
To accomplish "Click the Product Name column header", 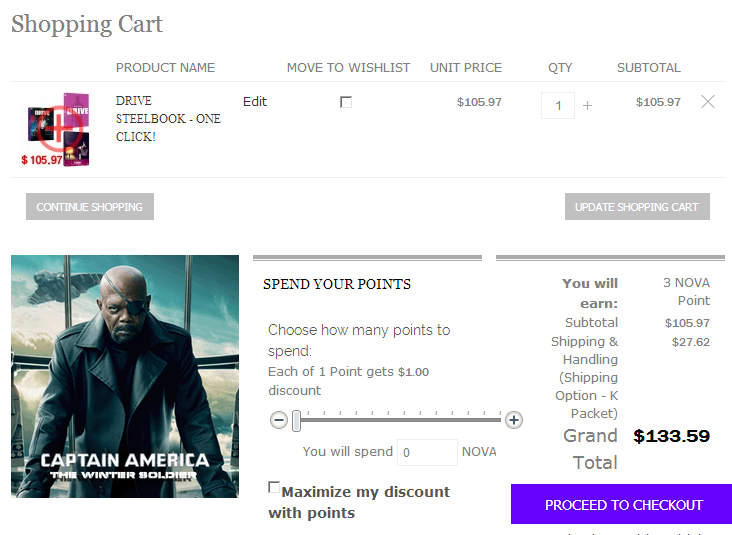I will 165,68.
